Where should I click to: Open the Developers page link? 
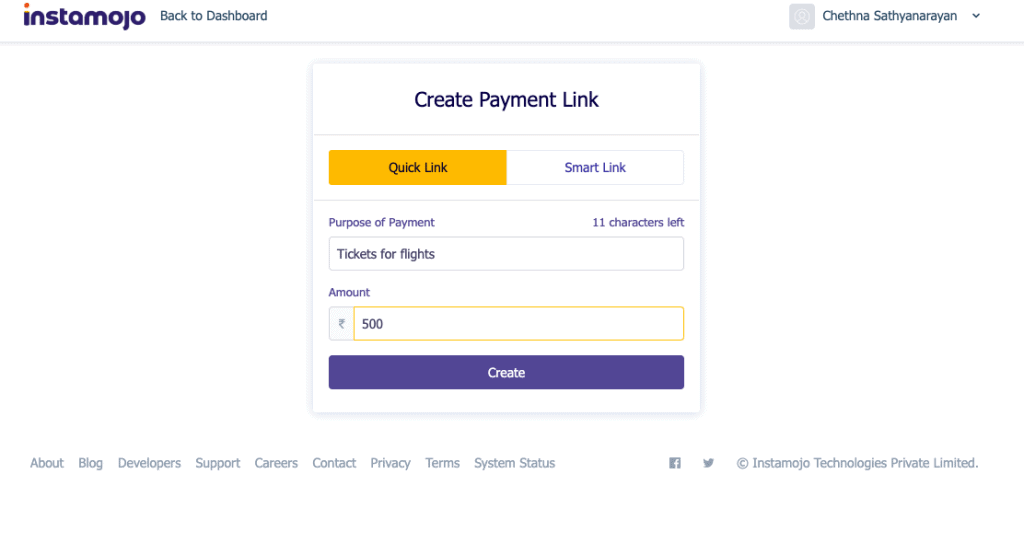[x=149, y=463]
